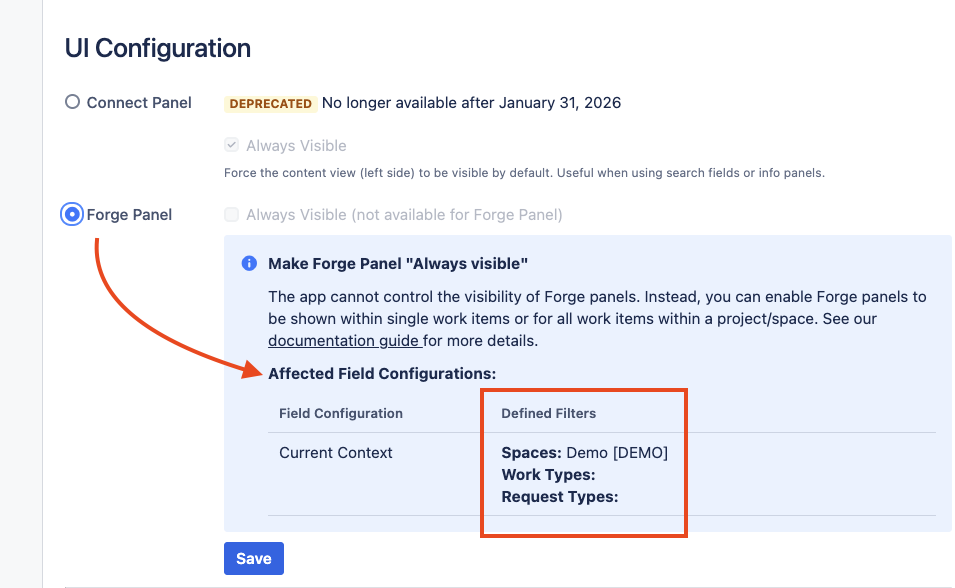Select the Current Context row cell
955x588 pixels.
pos(336,453)
